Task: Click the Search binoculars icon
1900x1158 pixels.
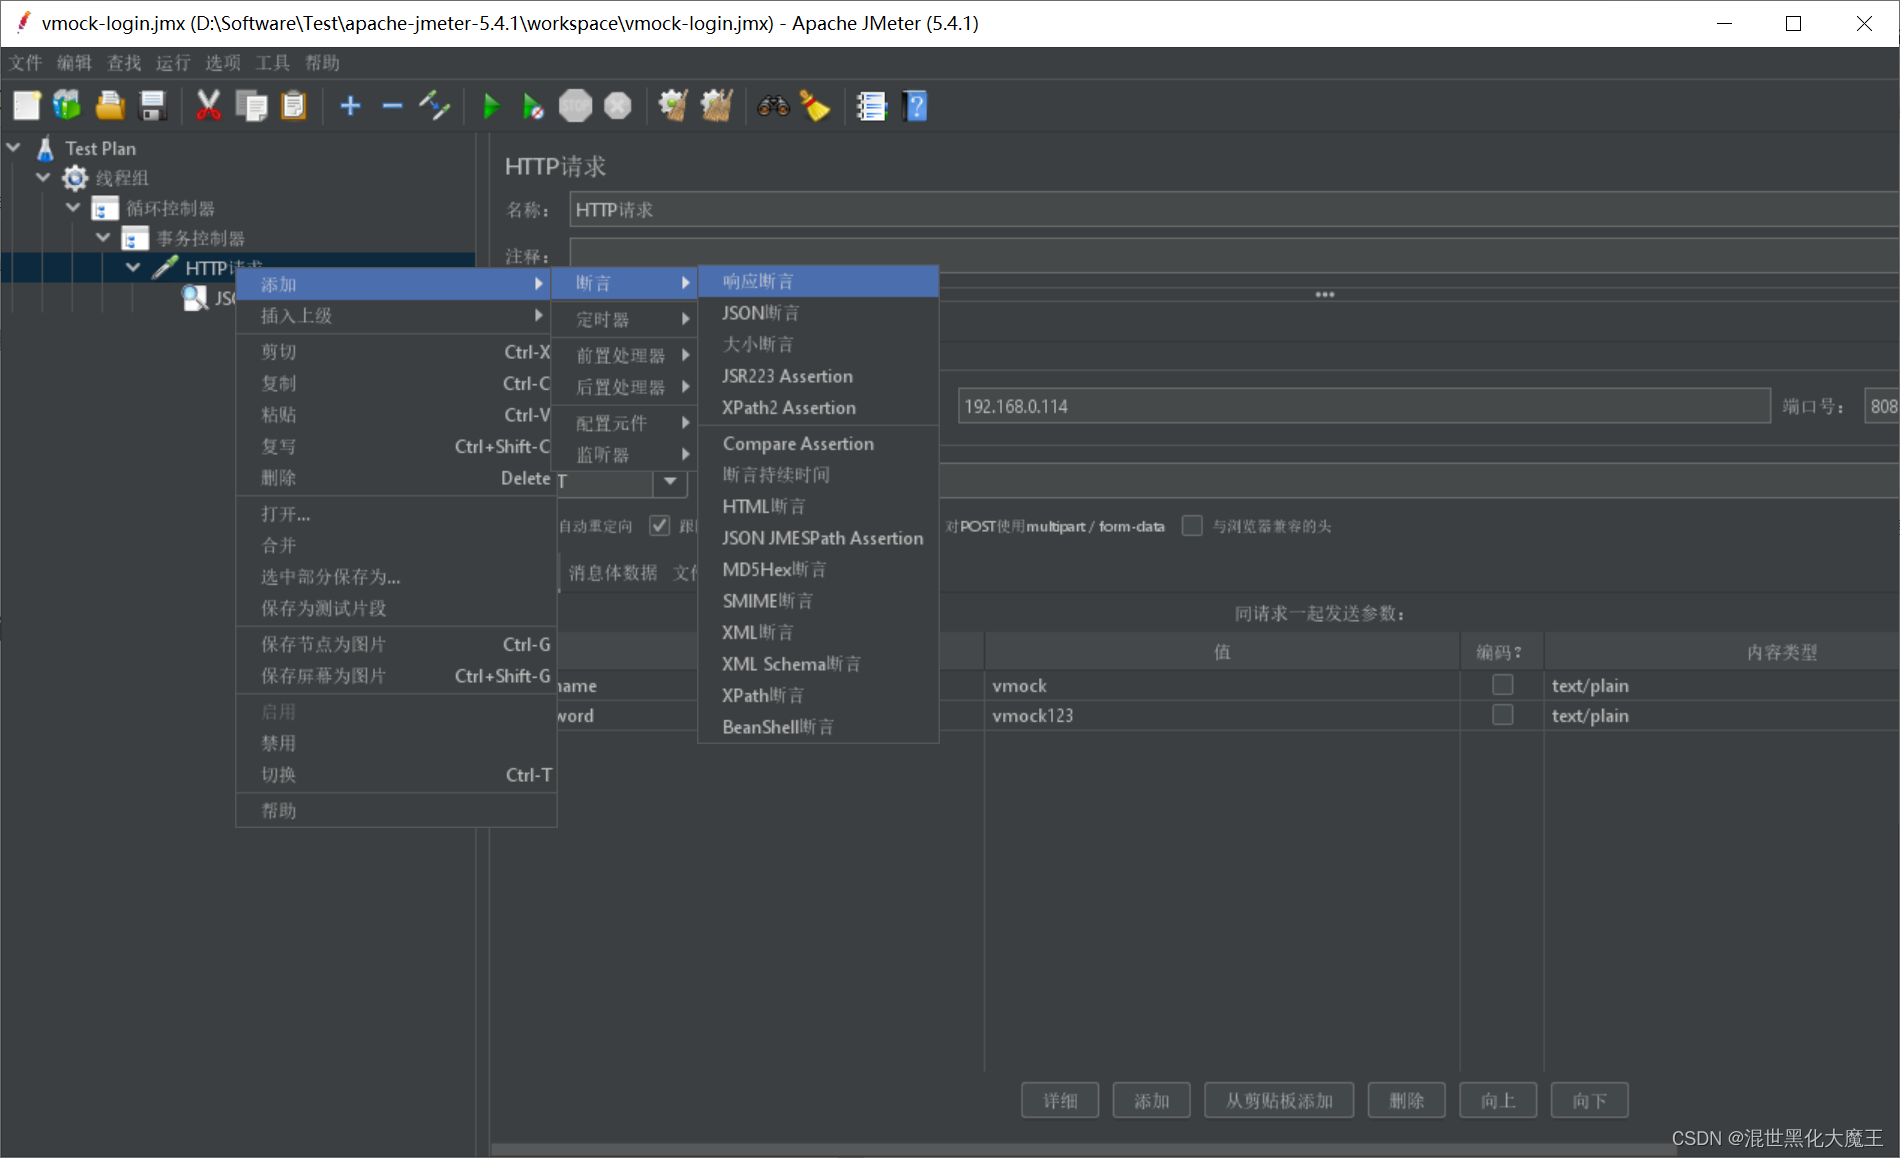Action: (773, 106)
